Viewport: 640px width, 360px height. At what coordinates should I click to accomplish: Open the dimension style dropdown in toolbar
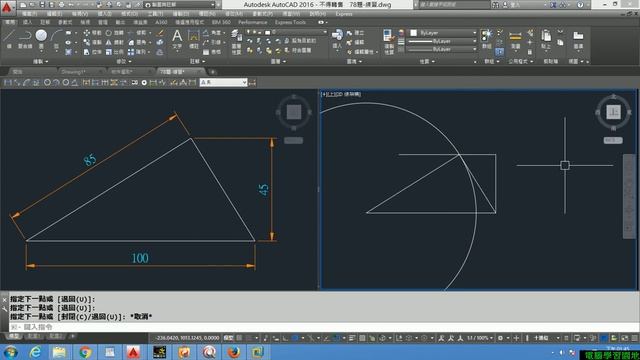point(224,82)
